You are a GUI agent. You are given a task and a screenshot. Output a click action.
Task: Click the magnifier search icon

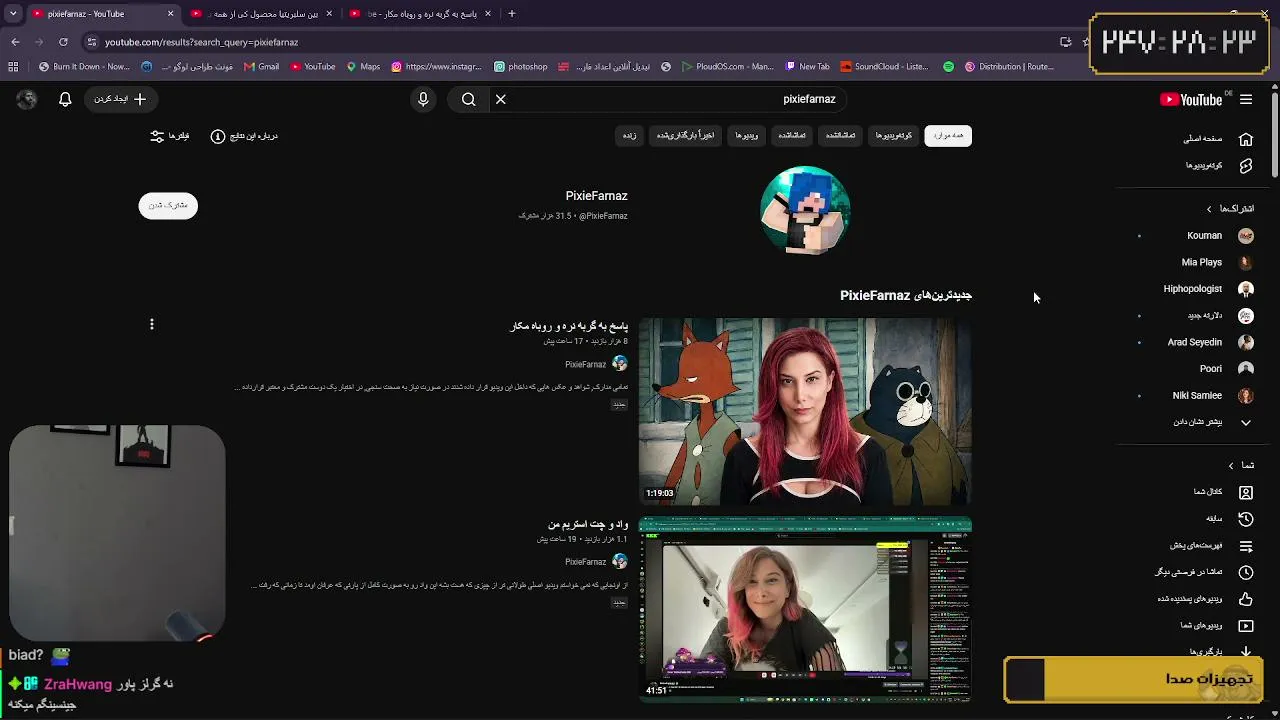pos(468,99)
